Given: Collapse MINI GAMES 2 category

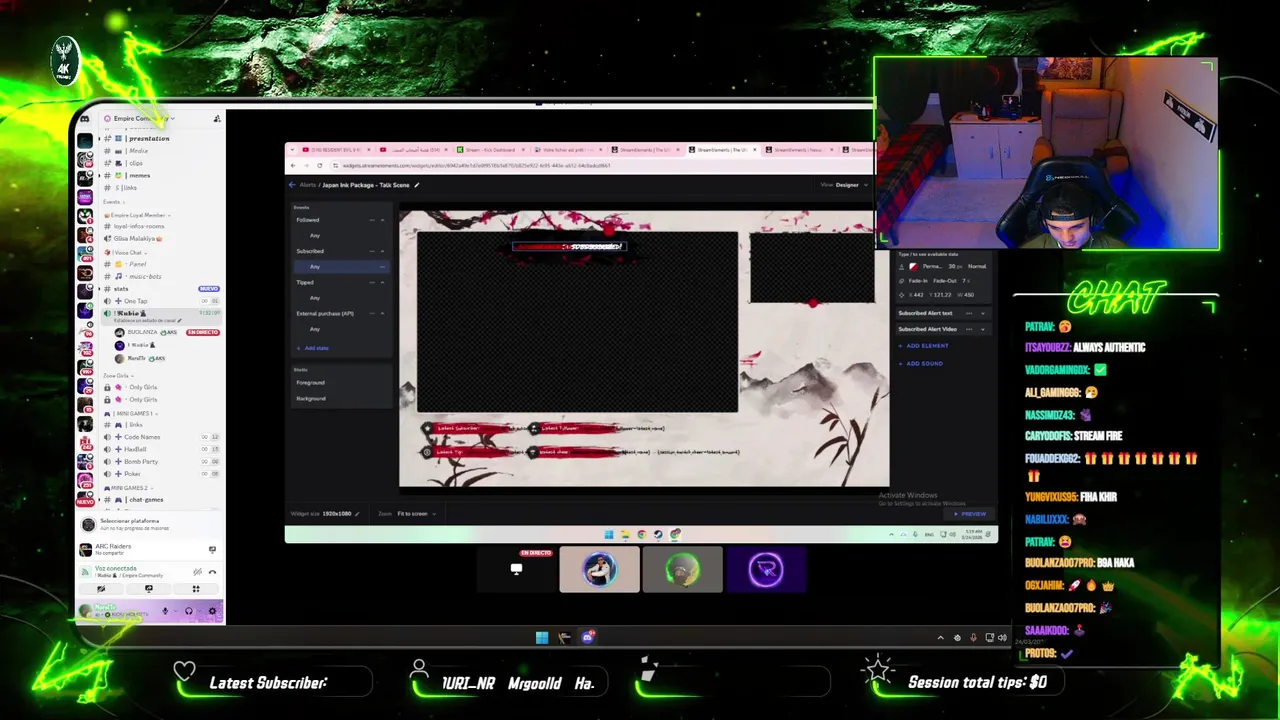Looking at the screenshot, I should point(128,488).
